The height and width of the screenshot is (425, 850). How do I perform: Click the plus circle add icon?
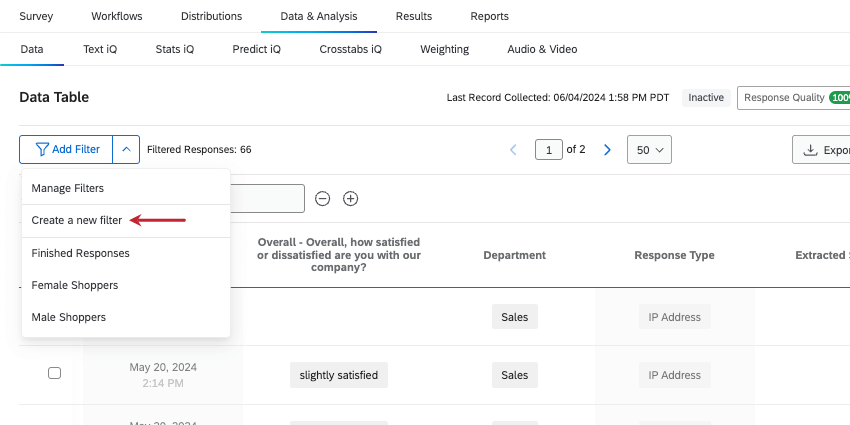click(351, 198)
